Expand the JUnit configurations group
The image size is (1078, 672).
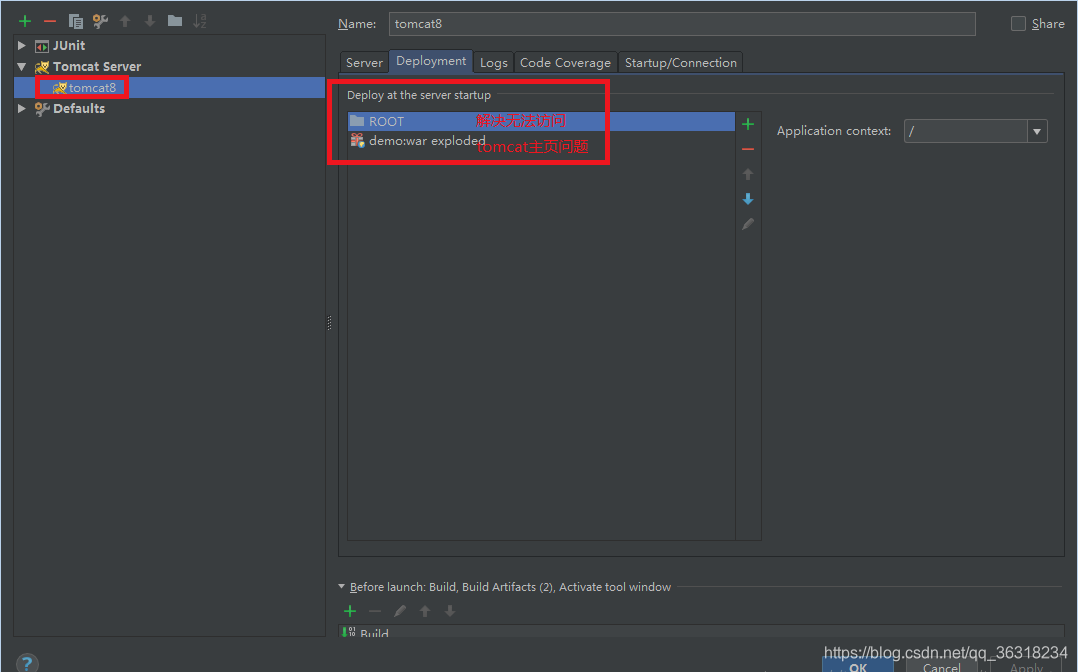point(20,45)
